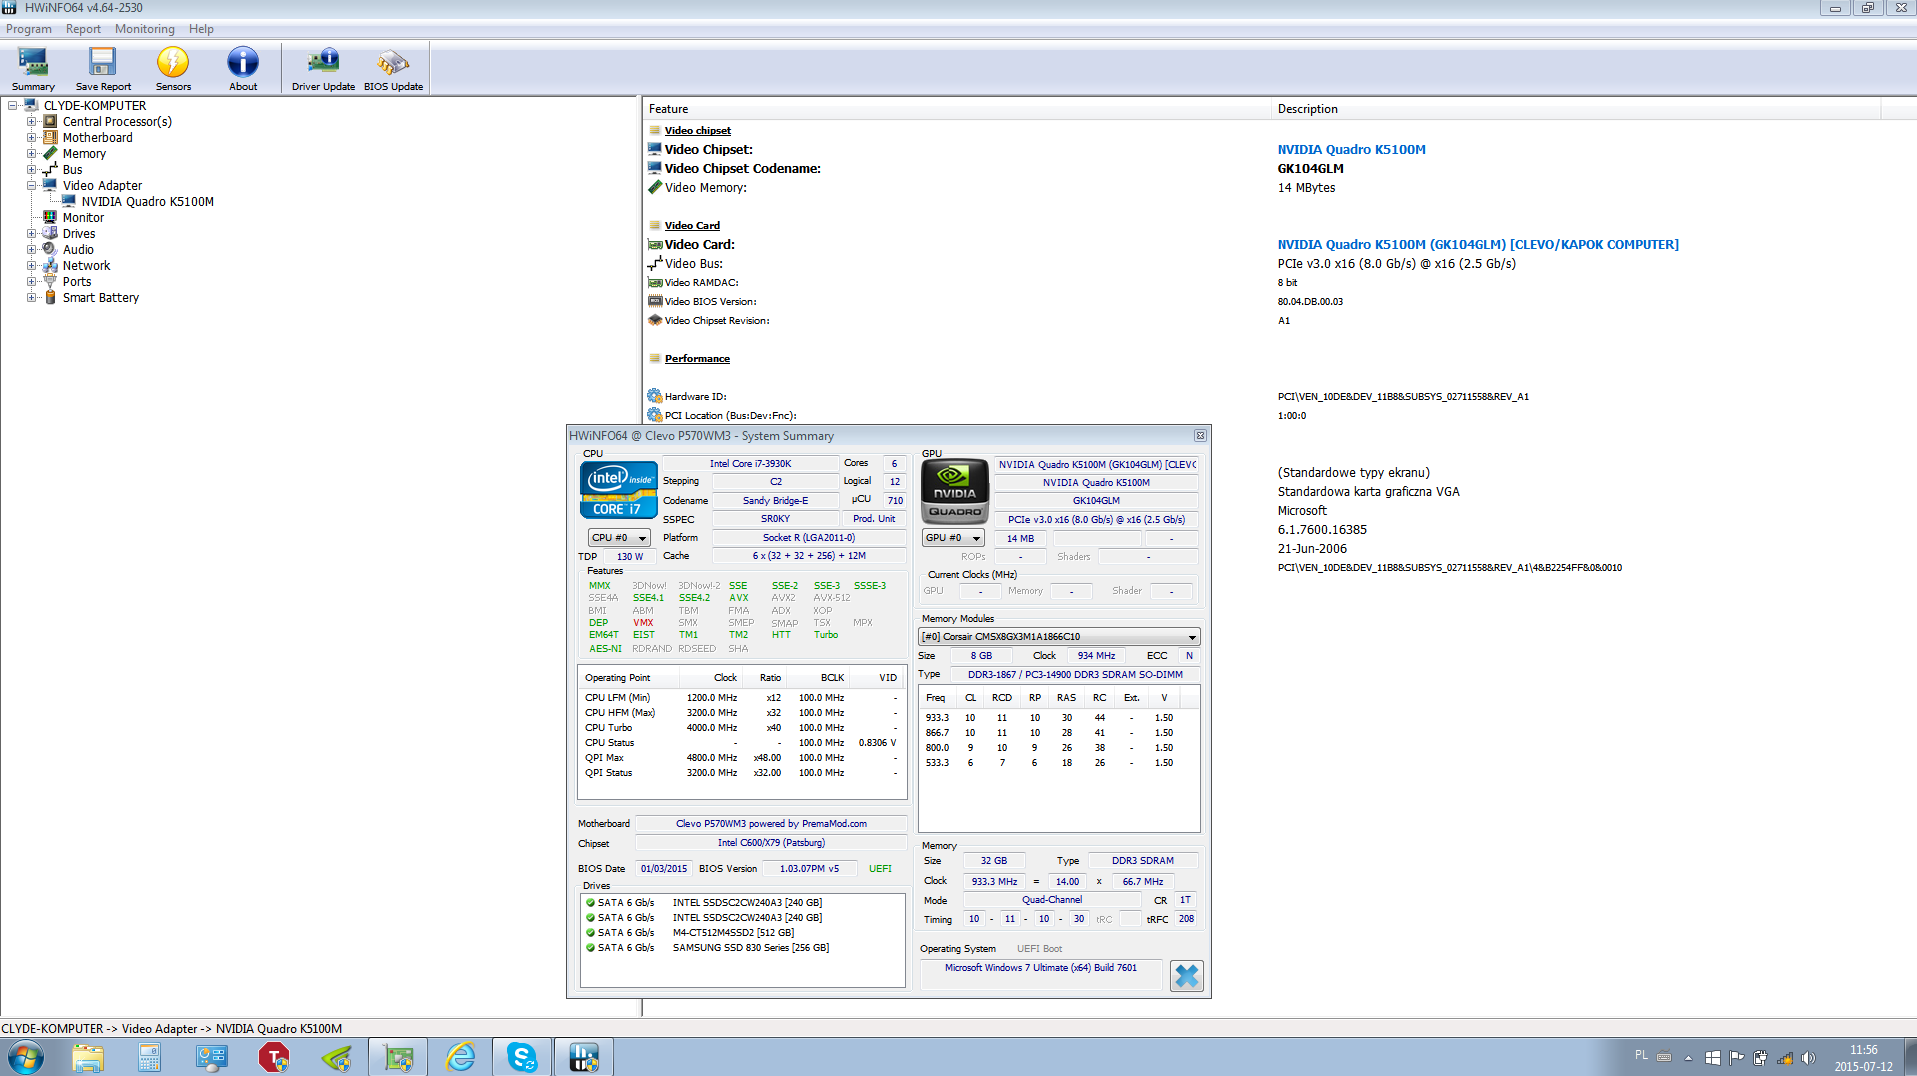Open the GPU #0 selector dropdown

(953, 538)
